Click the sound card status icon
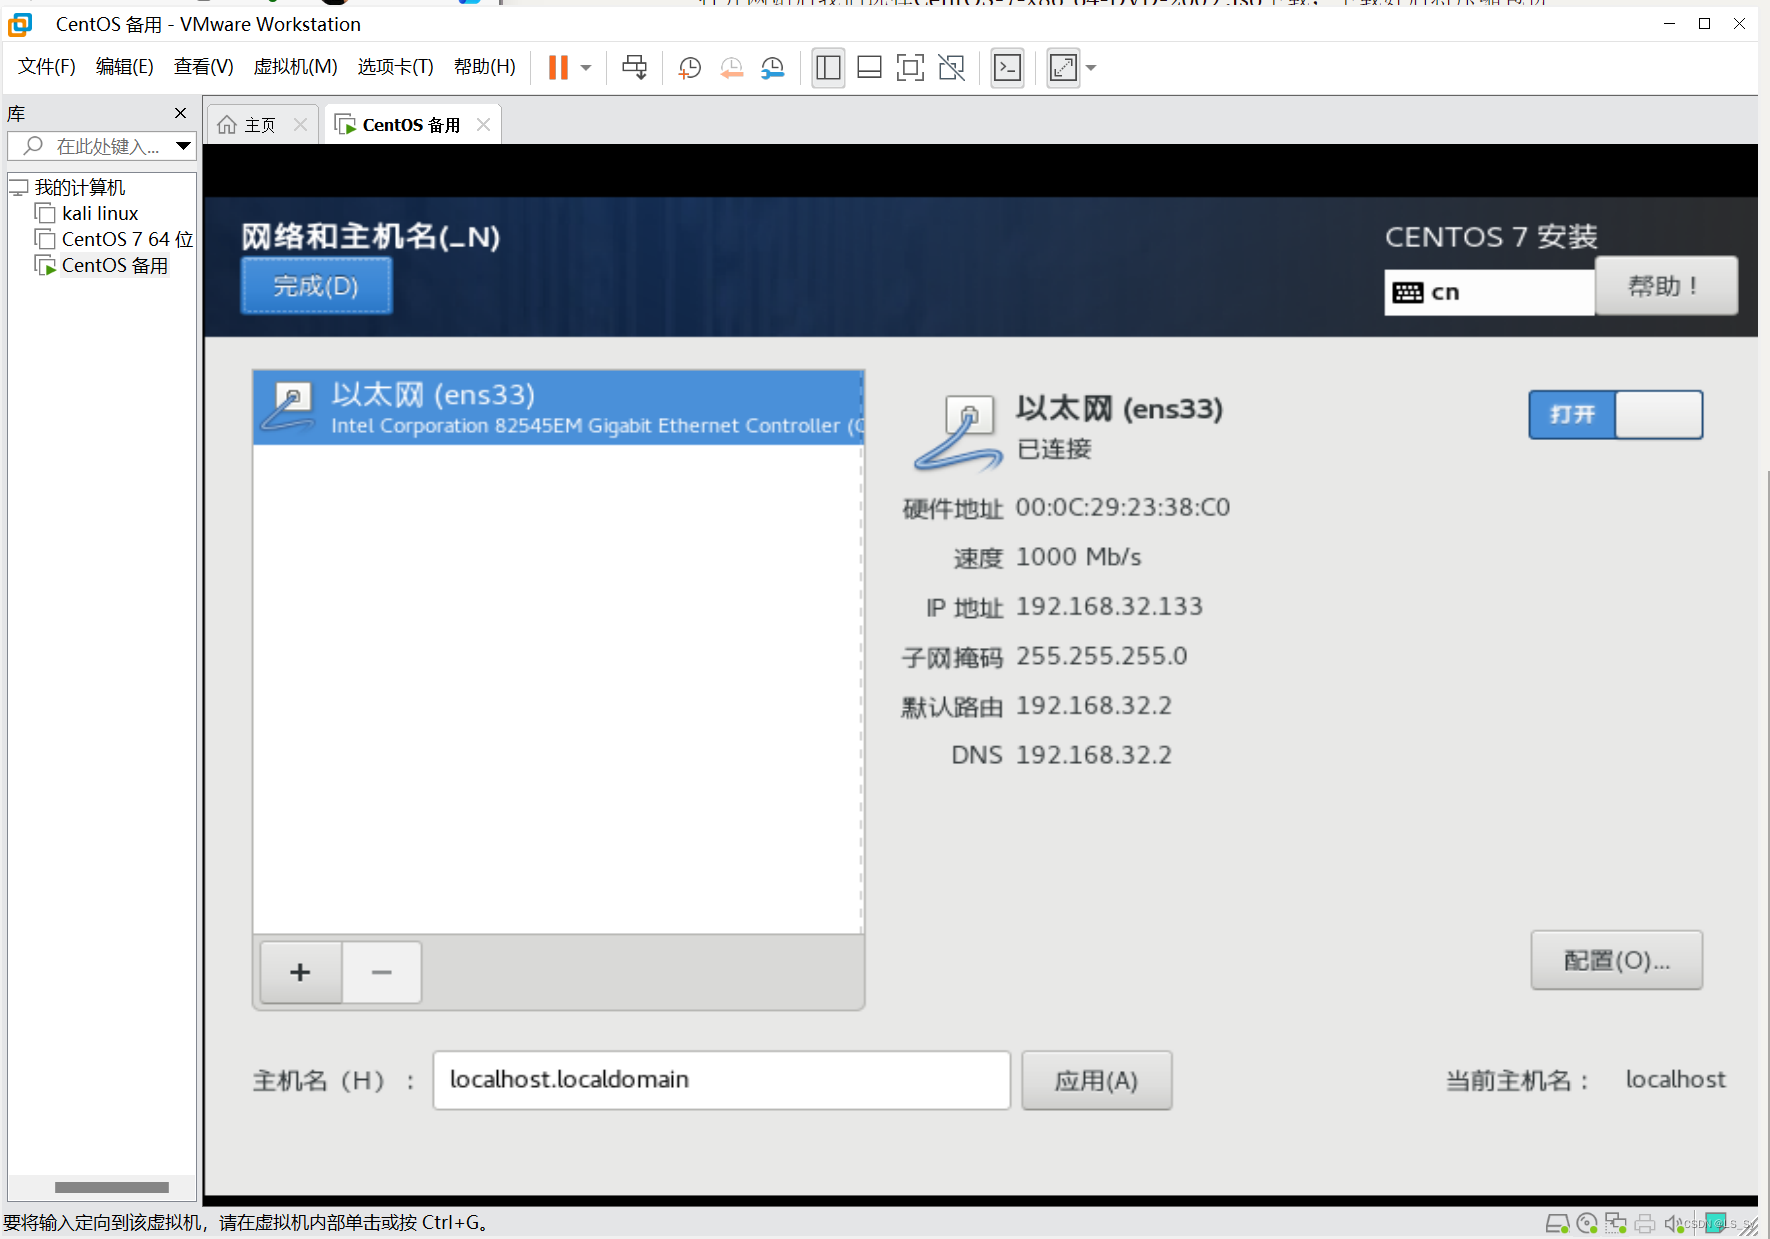Viewport: 1770px width, 1239px height. (1673, 1223)
